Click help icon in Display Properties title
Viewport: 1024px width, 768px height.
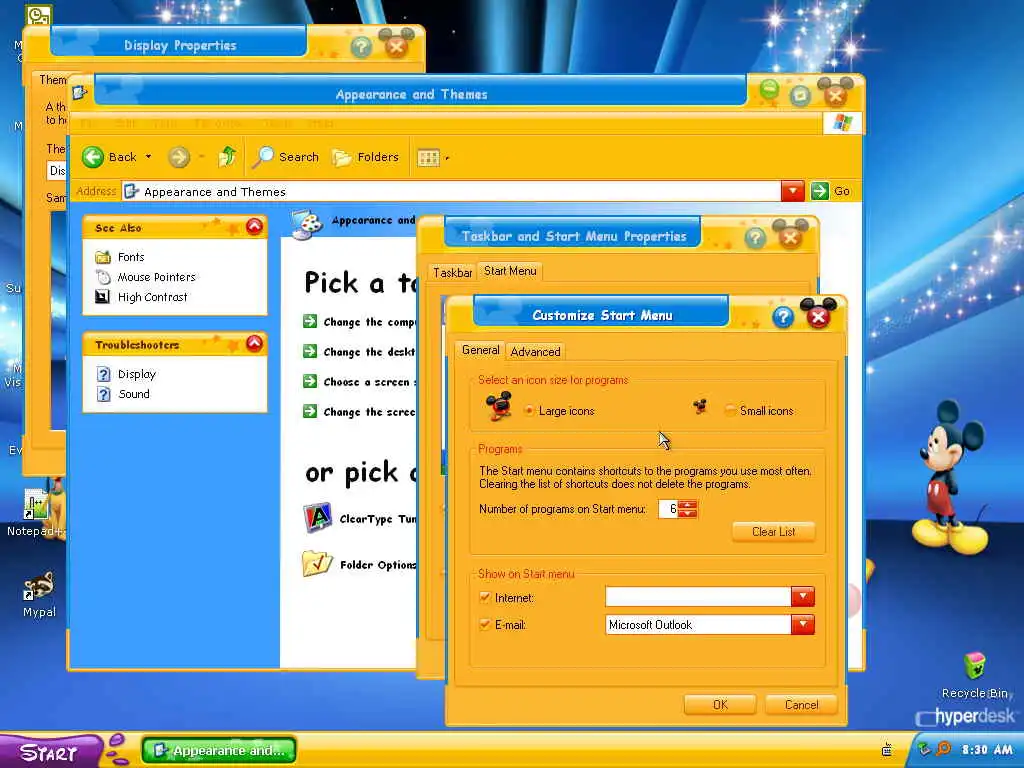(360, 47)
